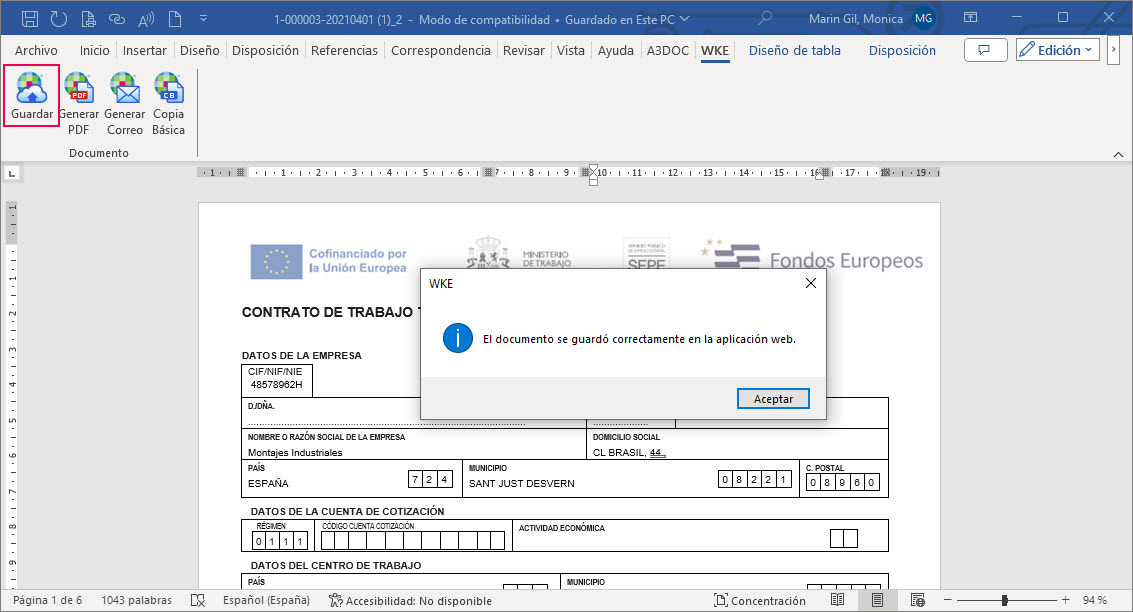This screenshot has width=1133, height=612.
Task: Click the tab selector L ruler button
Action: point(12,173)
